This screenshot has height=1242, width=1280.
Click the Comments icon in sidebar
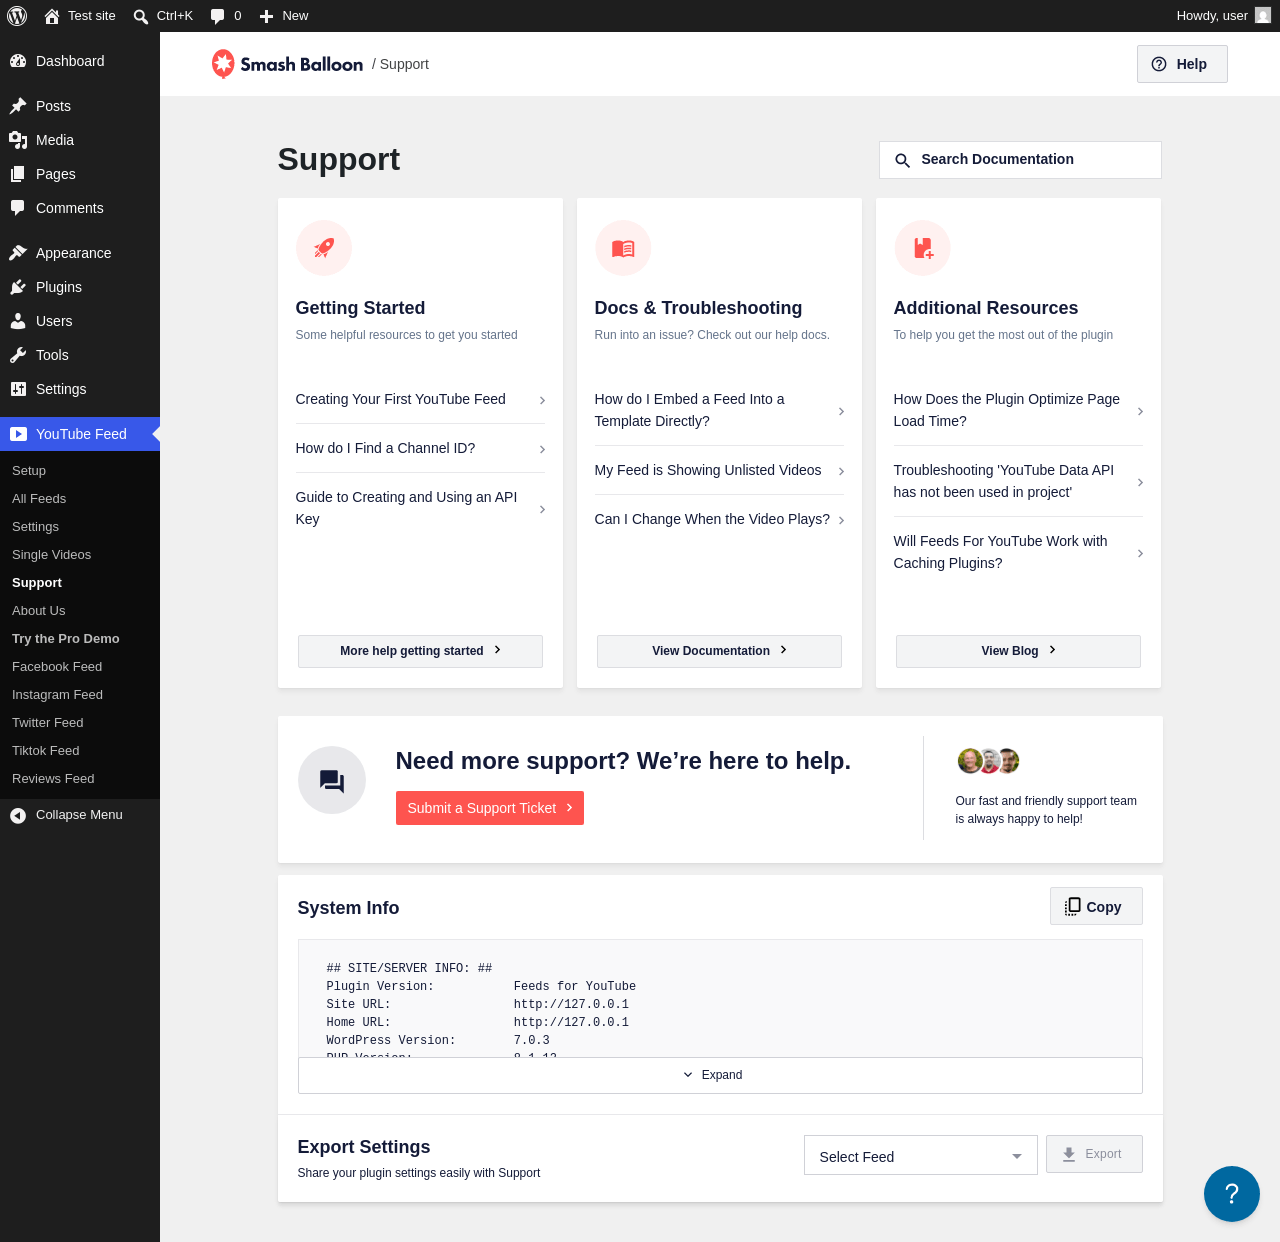tap(18, 208)
